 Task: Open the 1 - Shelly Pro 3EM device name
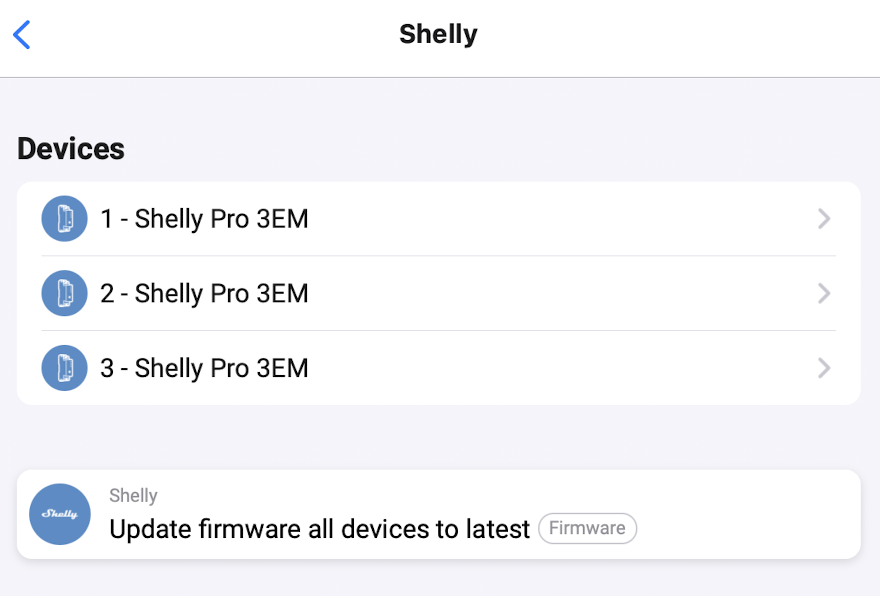point(204,219)
